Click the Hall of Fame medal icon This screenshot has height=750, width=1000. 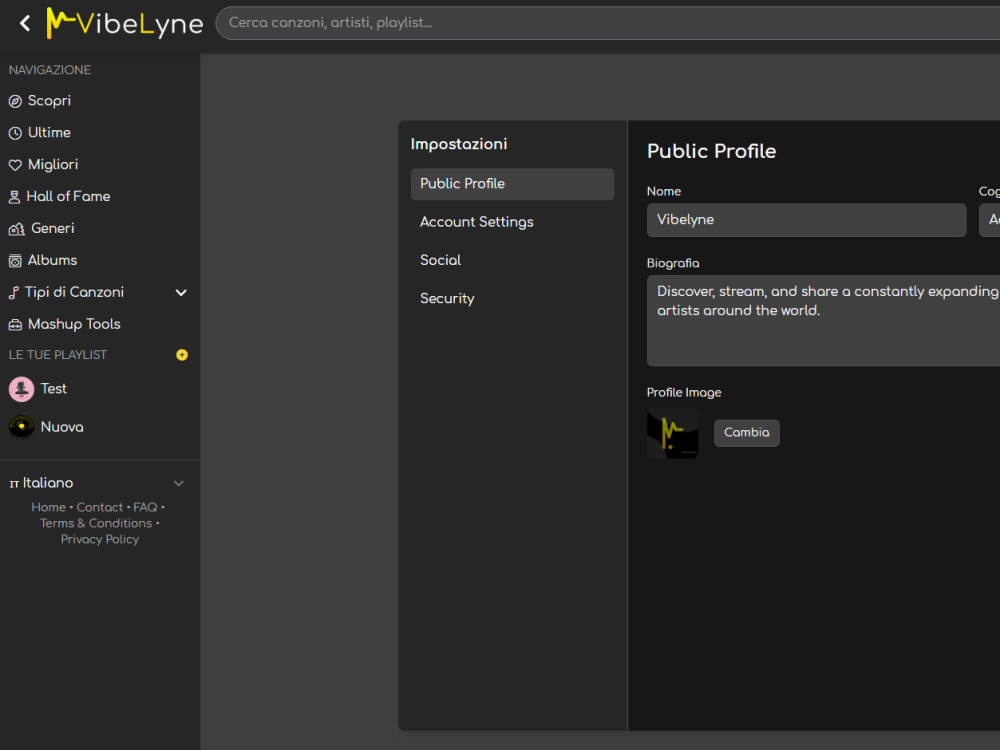(x=14, y=197)
